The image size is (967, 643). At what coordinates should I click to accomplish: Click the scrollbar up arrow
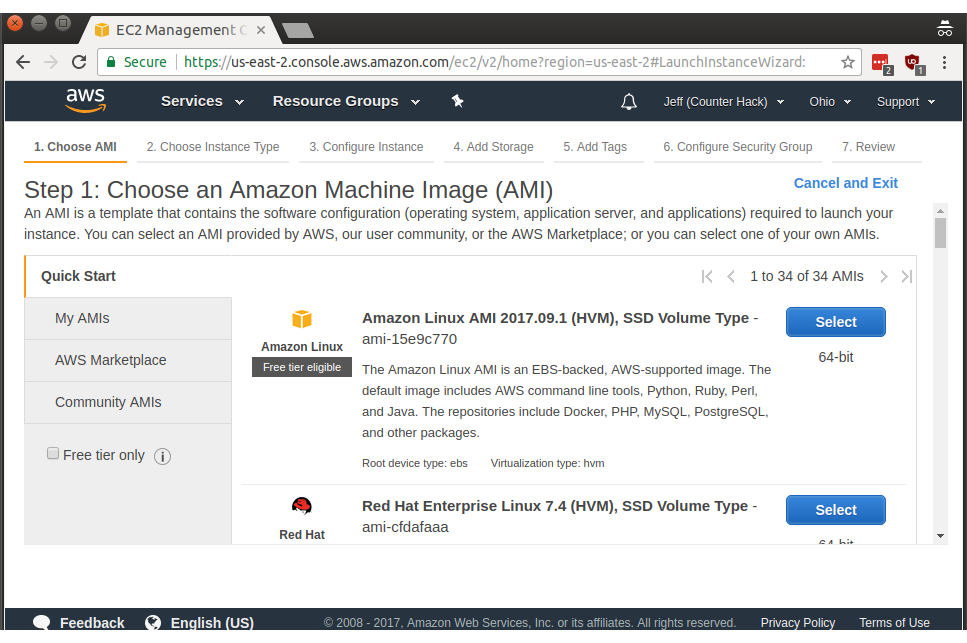940,211
